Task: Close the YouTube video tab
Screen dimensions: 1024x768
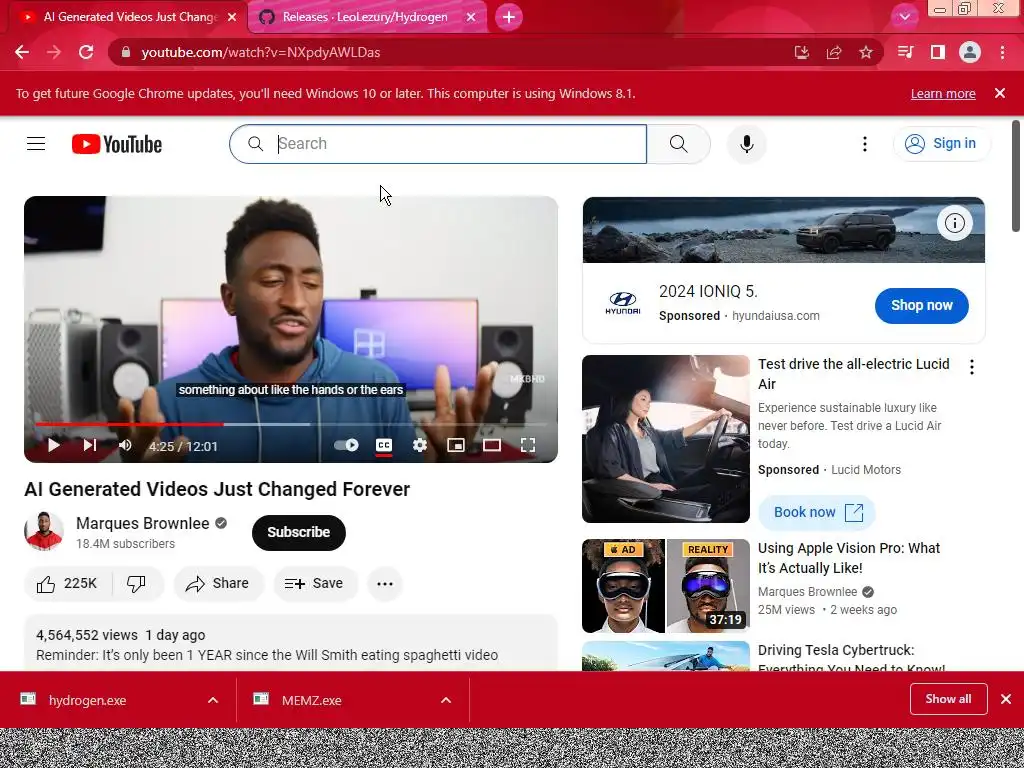Action: [232, 17]
